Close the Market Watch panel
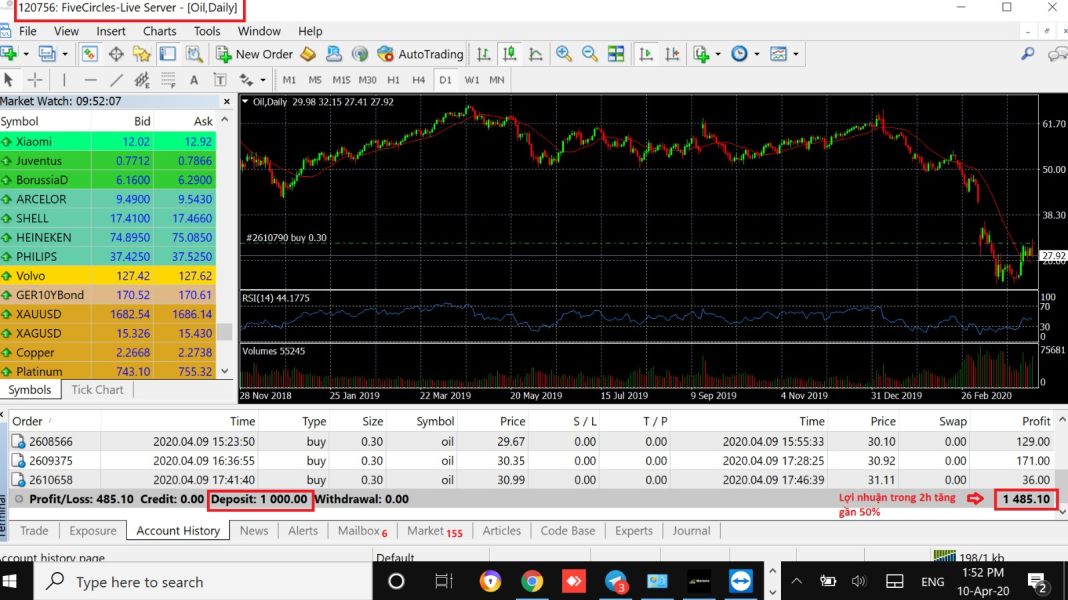Image resolution: width=1068 pixels, height=600 pixels. coord(227,101)
